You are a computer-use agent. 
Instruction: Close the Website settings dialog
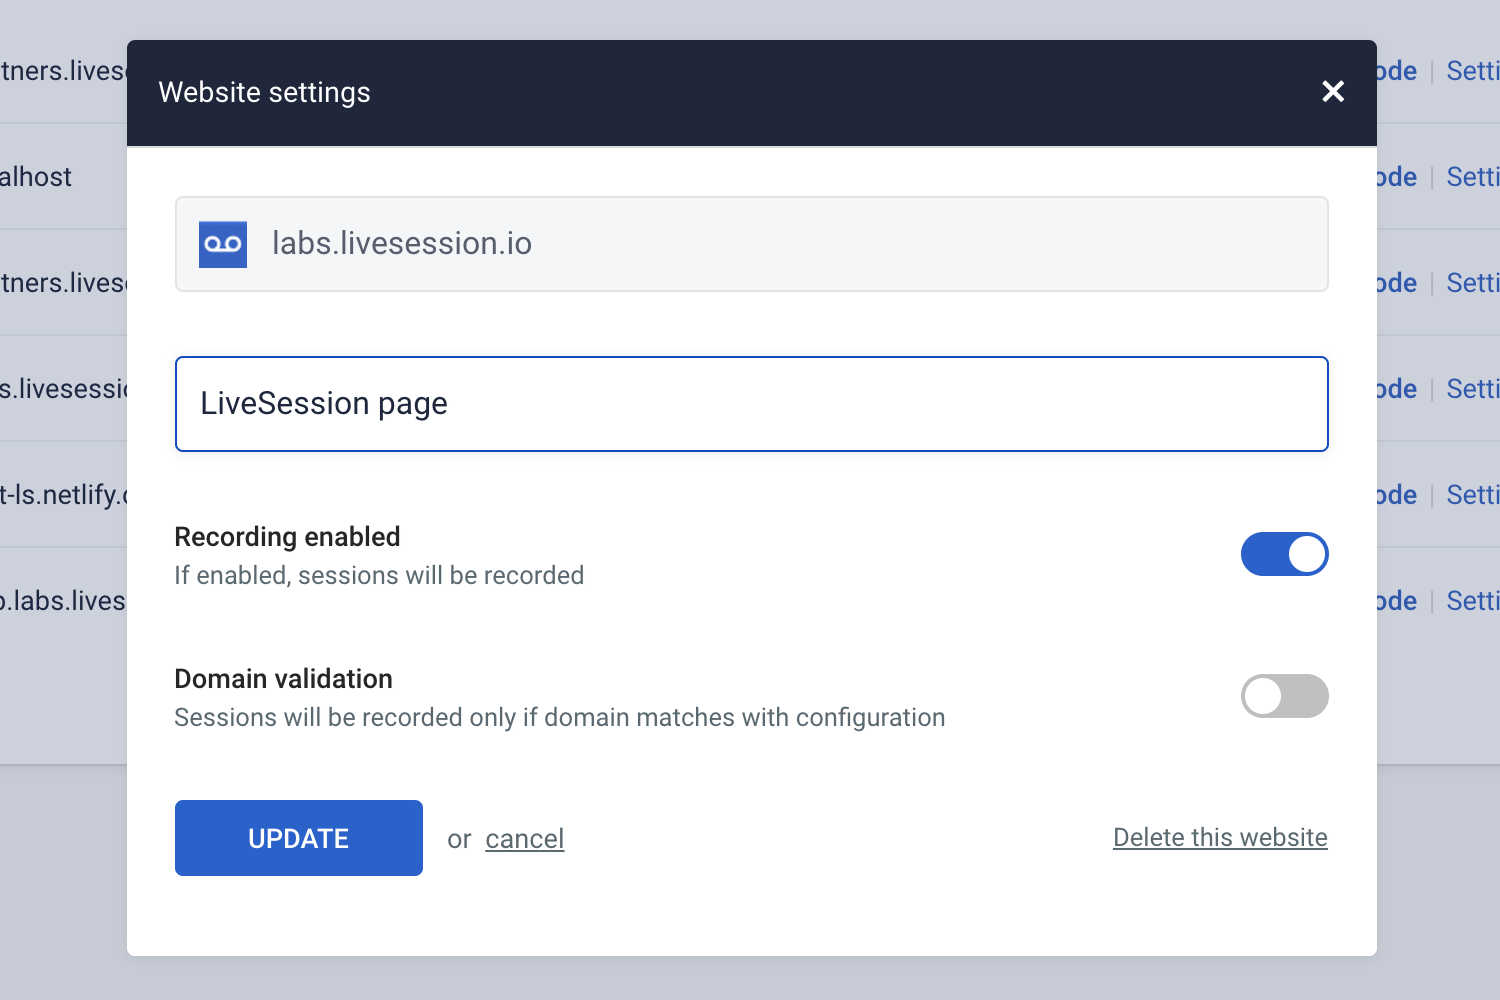click(1332, 92)
